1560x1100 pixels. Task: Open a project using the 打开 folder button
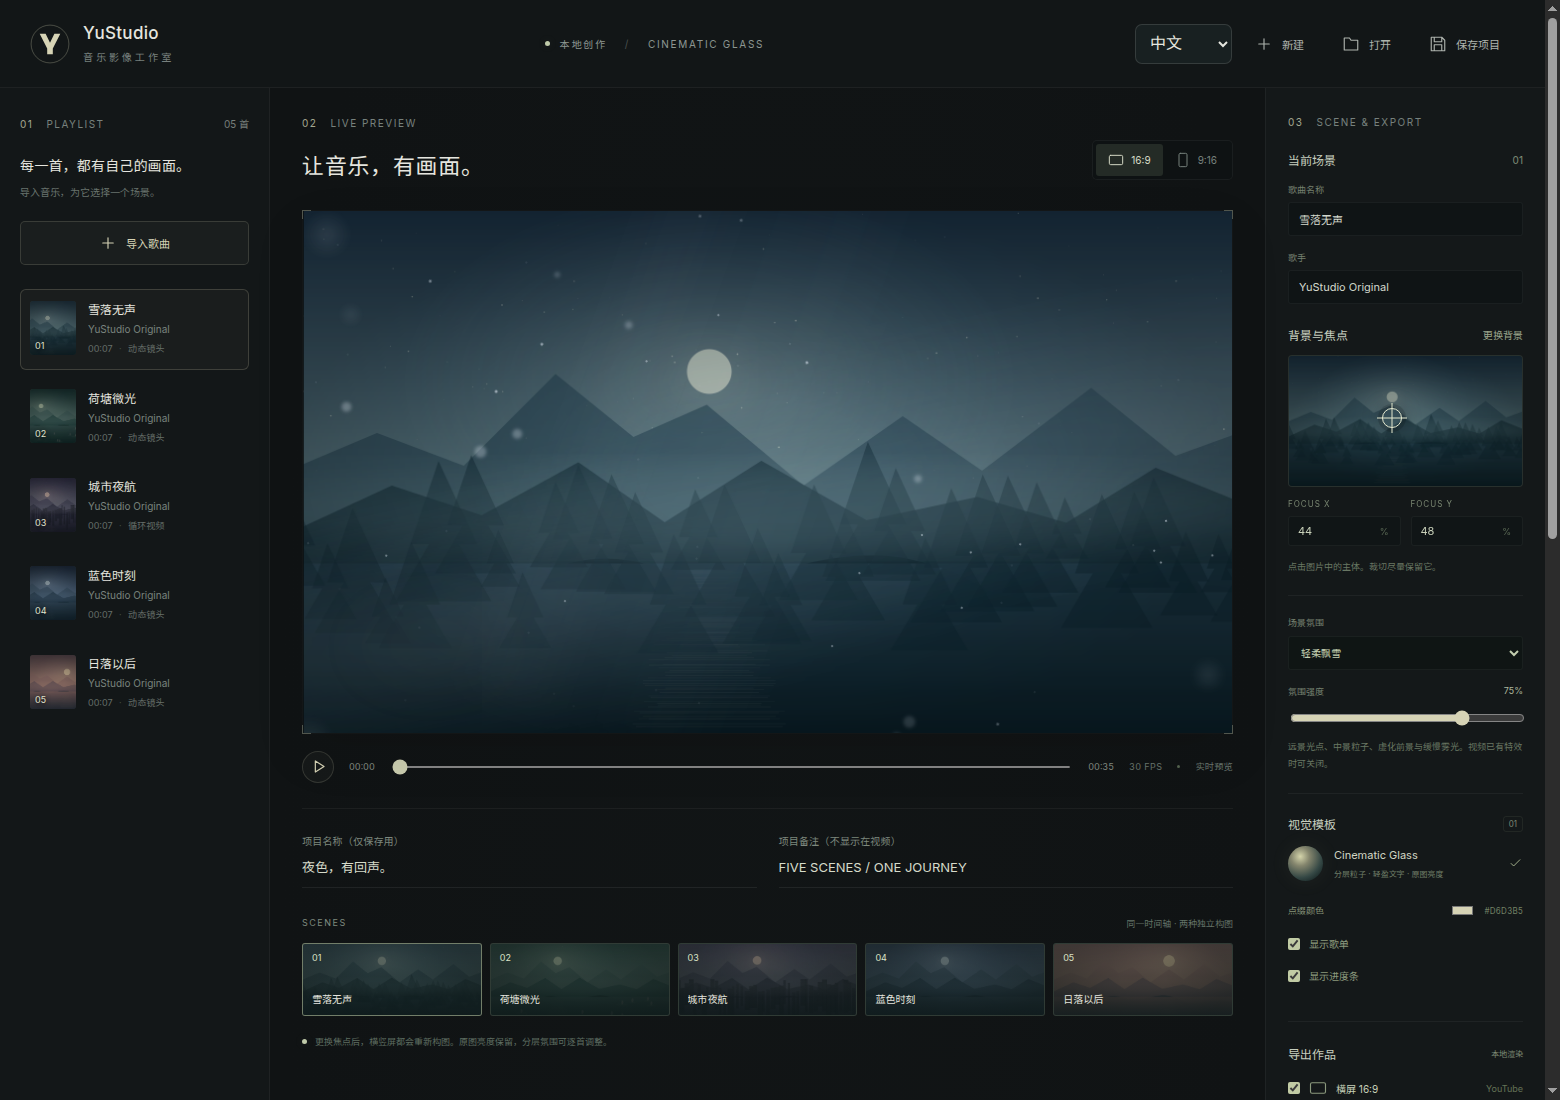[x=1367, y=44]
